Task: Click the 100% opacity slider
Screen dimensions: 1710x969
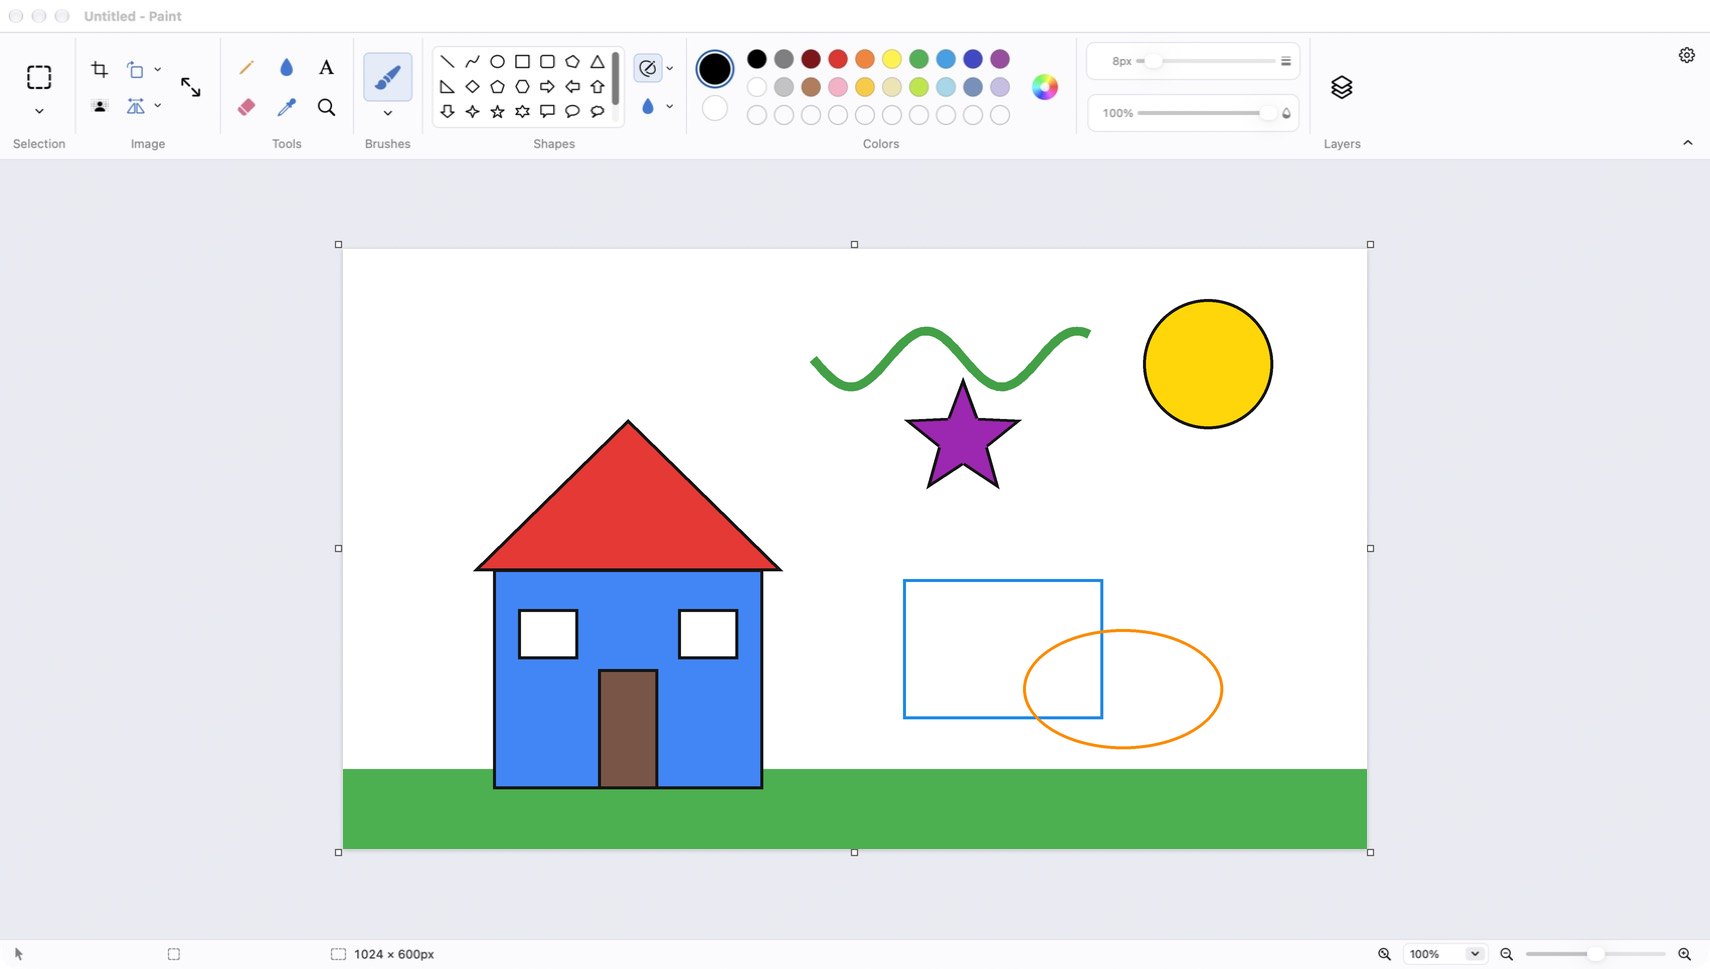Action: pyautogui.click(x=1208, y=113)
